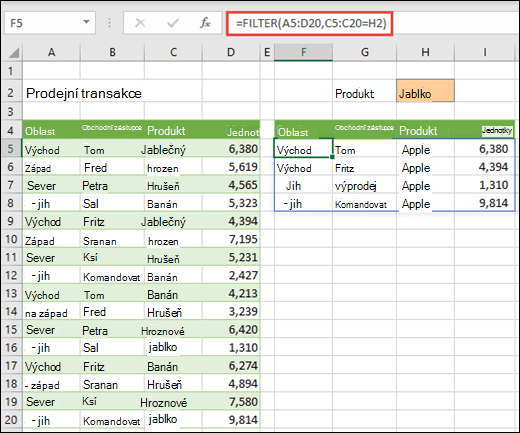Click cell D11 with value 5,231

pyautogui.click(x=231, y=257)
